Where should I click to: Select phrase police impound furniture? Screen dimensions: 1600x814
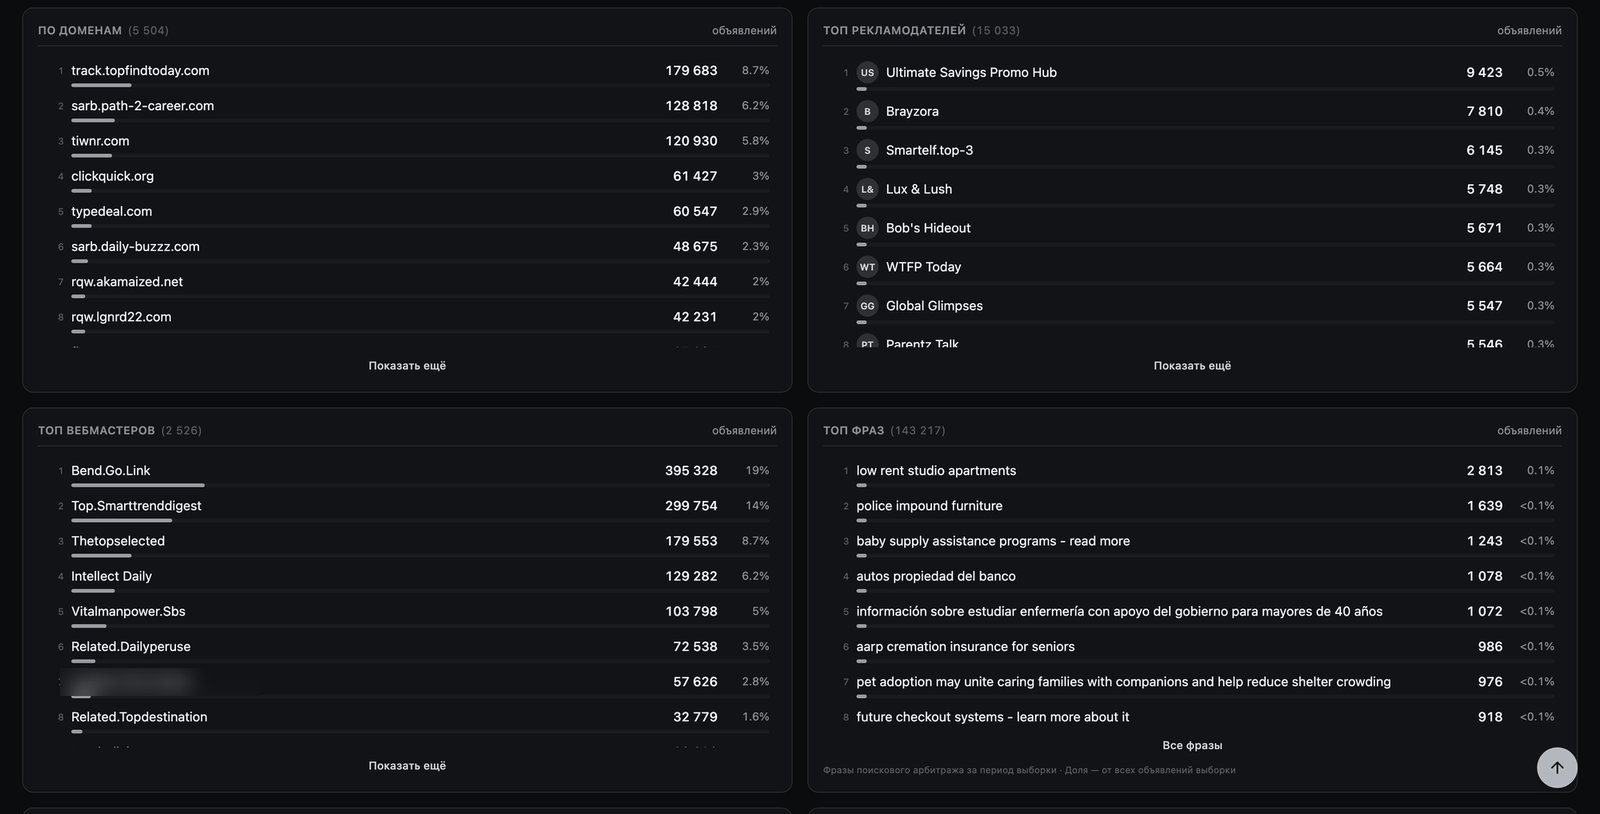929,506
